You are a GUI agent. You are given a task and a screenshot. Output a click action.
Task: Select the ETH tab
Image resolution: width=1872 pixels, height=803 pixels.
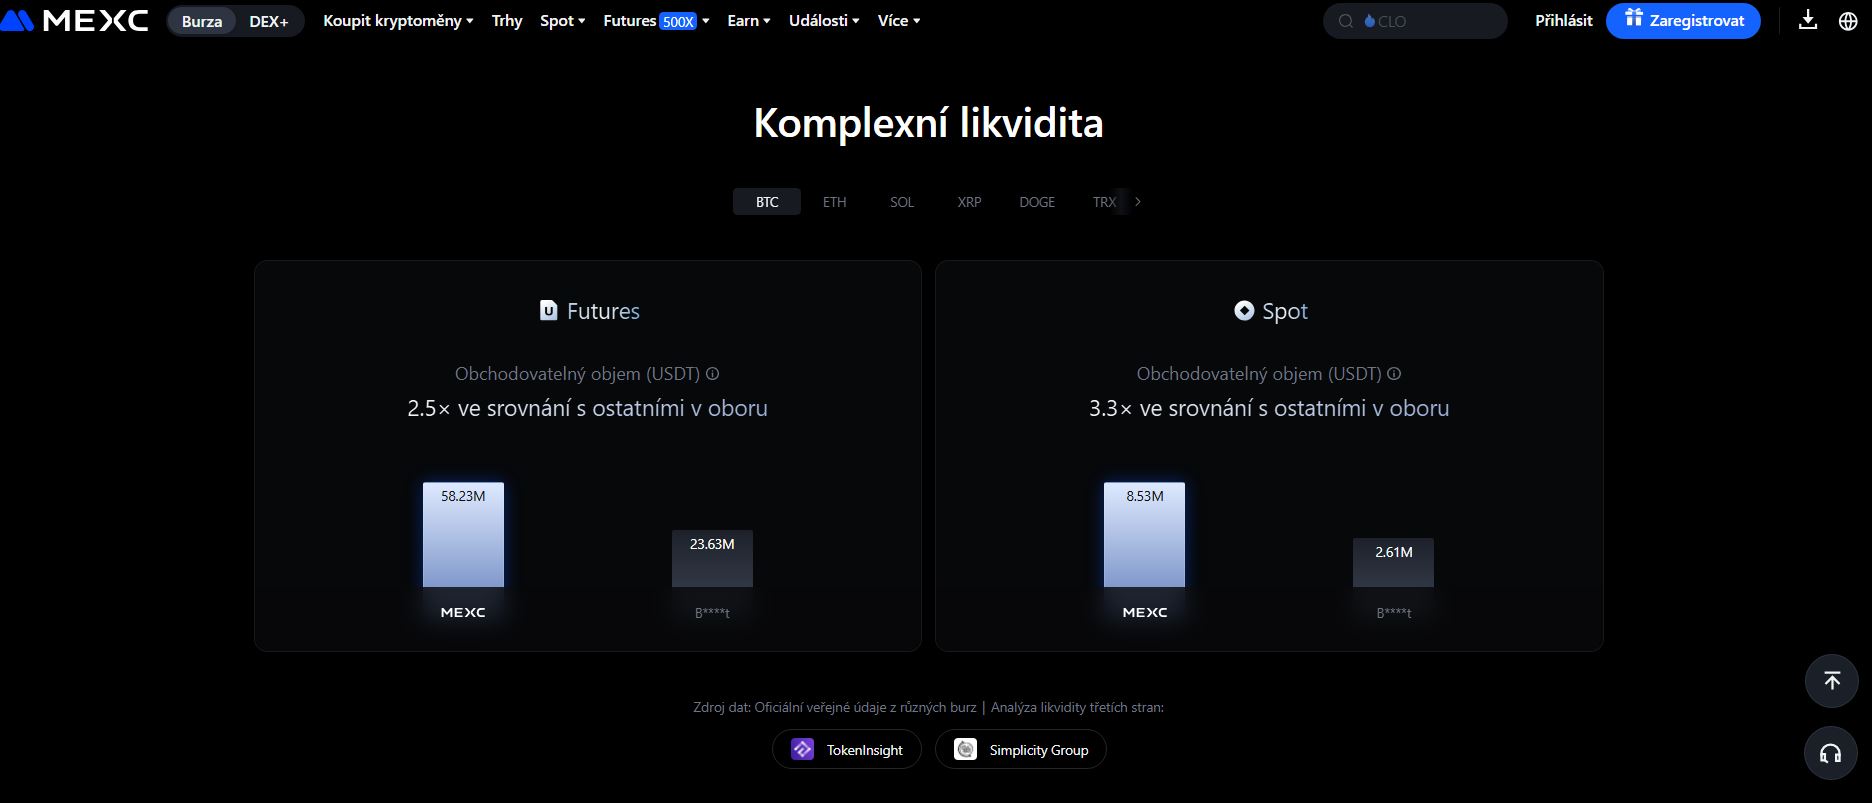coord(834,202)
